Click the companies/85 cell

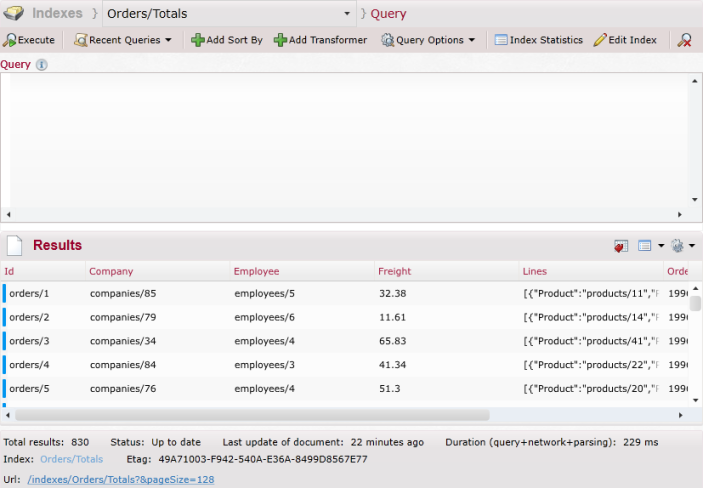click(x=123, y=293)
